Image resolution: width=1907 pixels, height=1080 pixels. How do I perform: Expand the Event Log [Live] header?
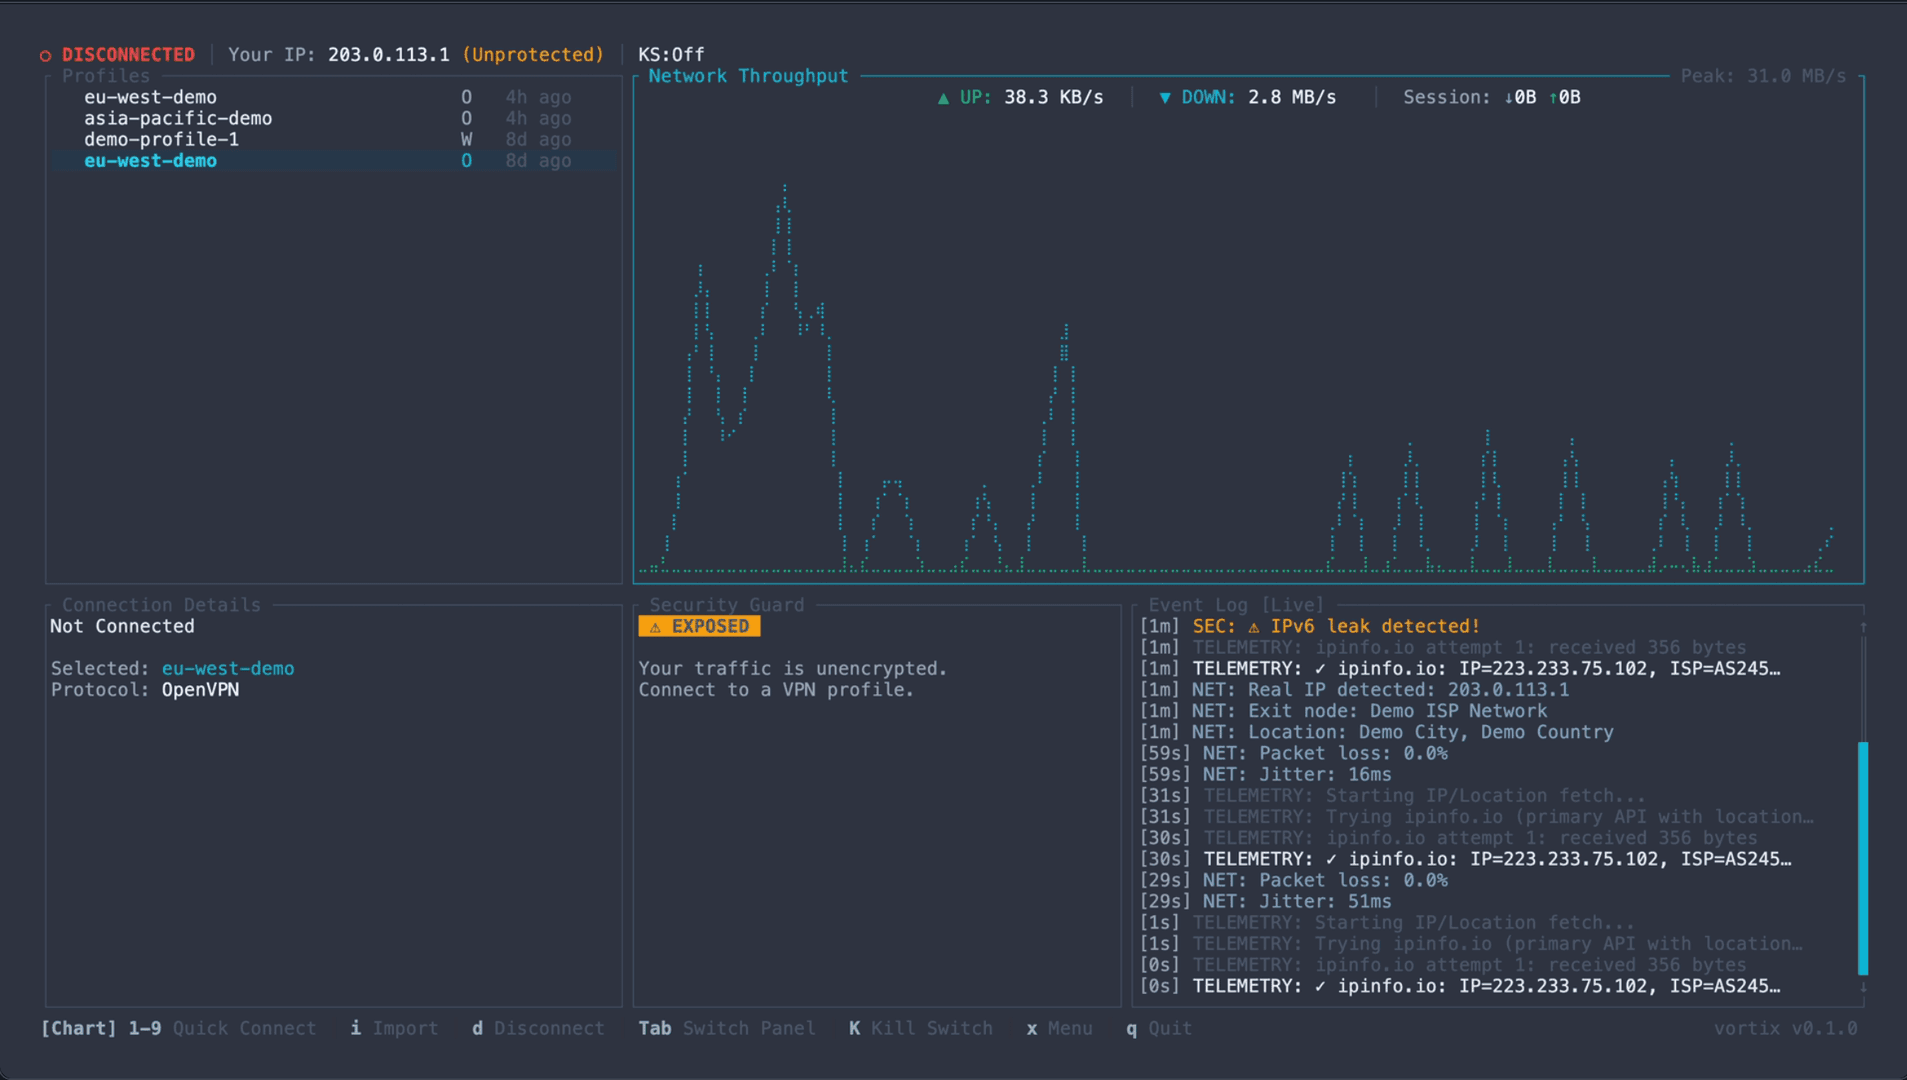(x=1236, y=604)
